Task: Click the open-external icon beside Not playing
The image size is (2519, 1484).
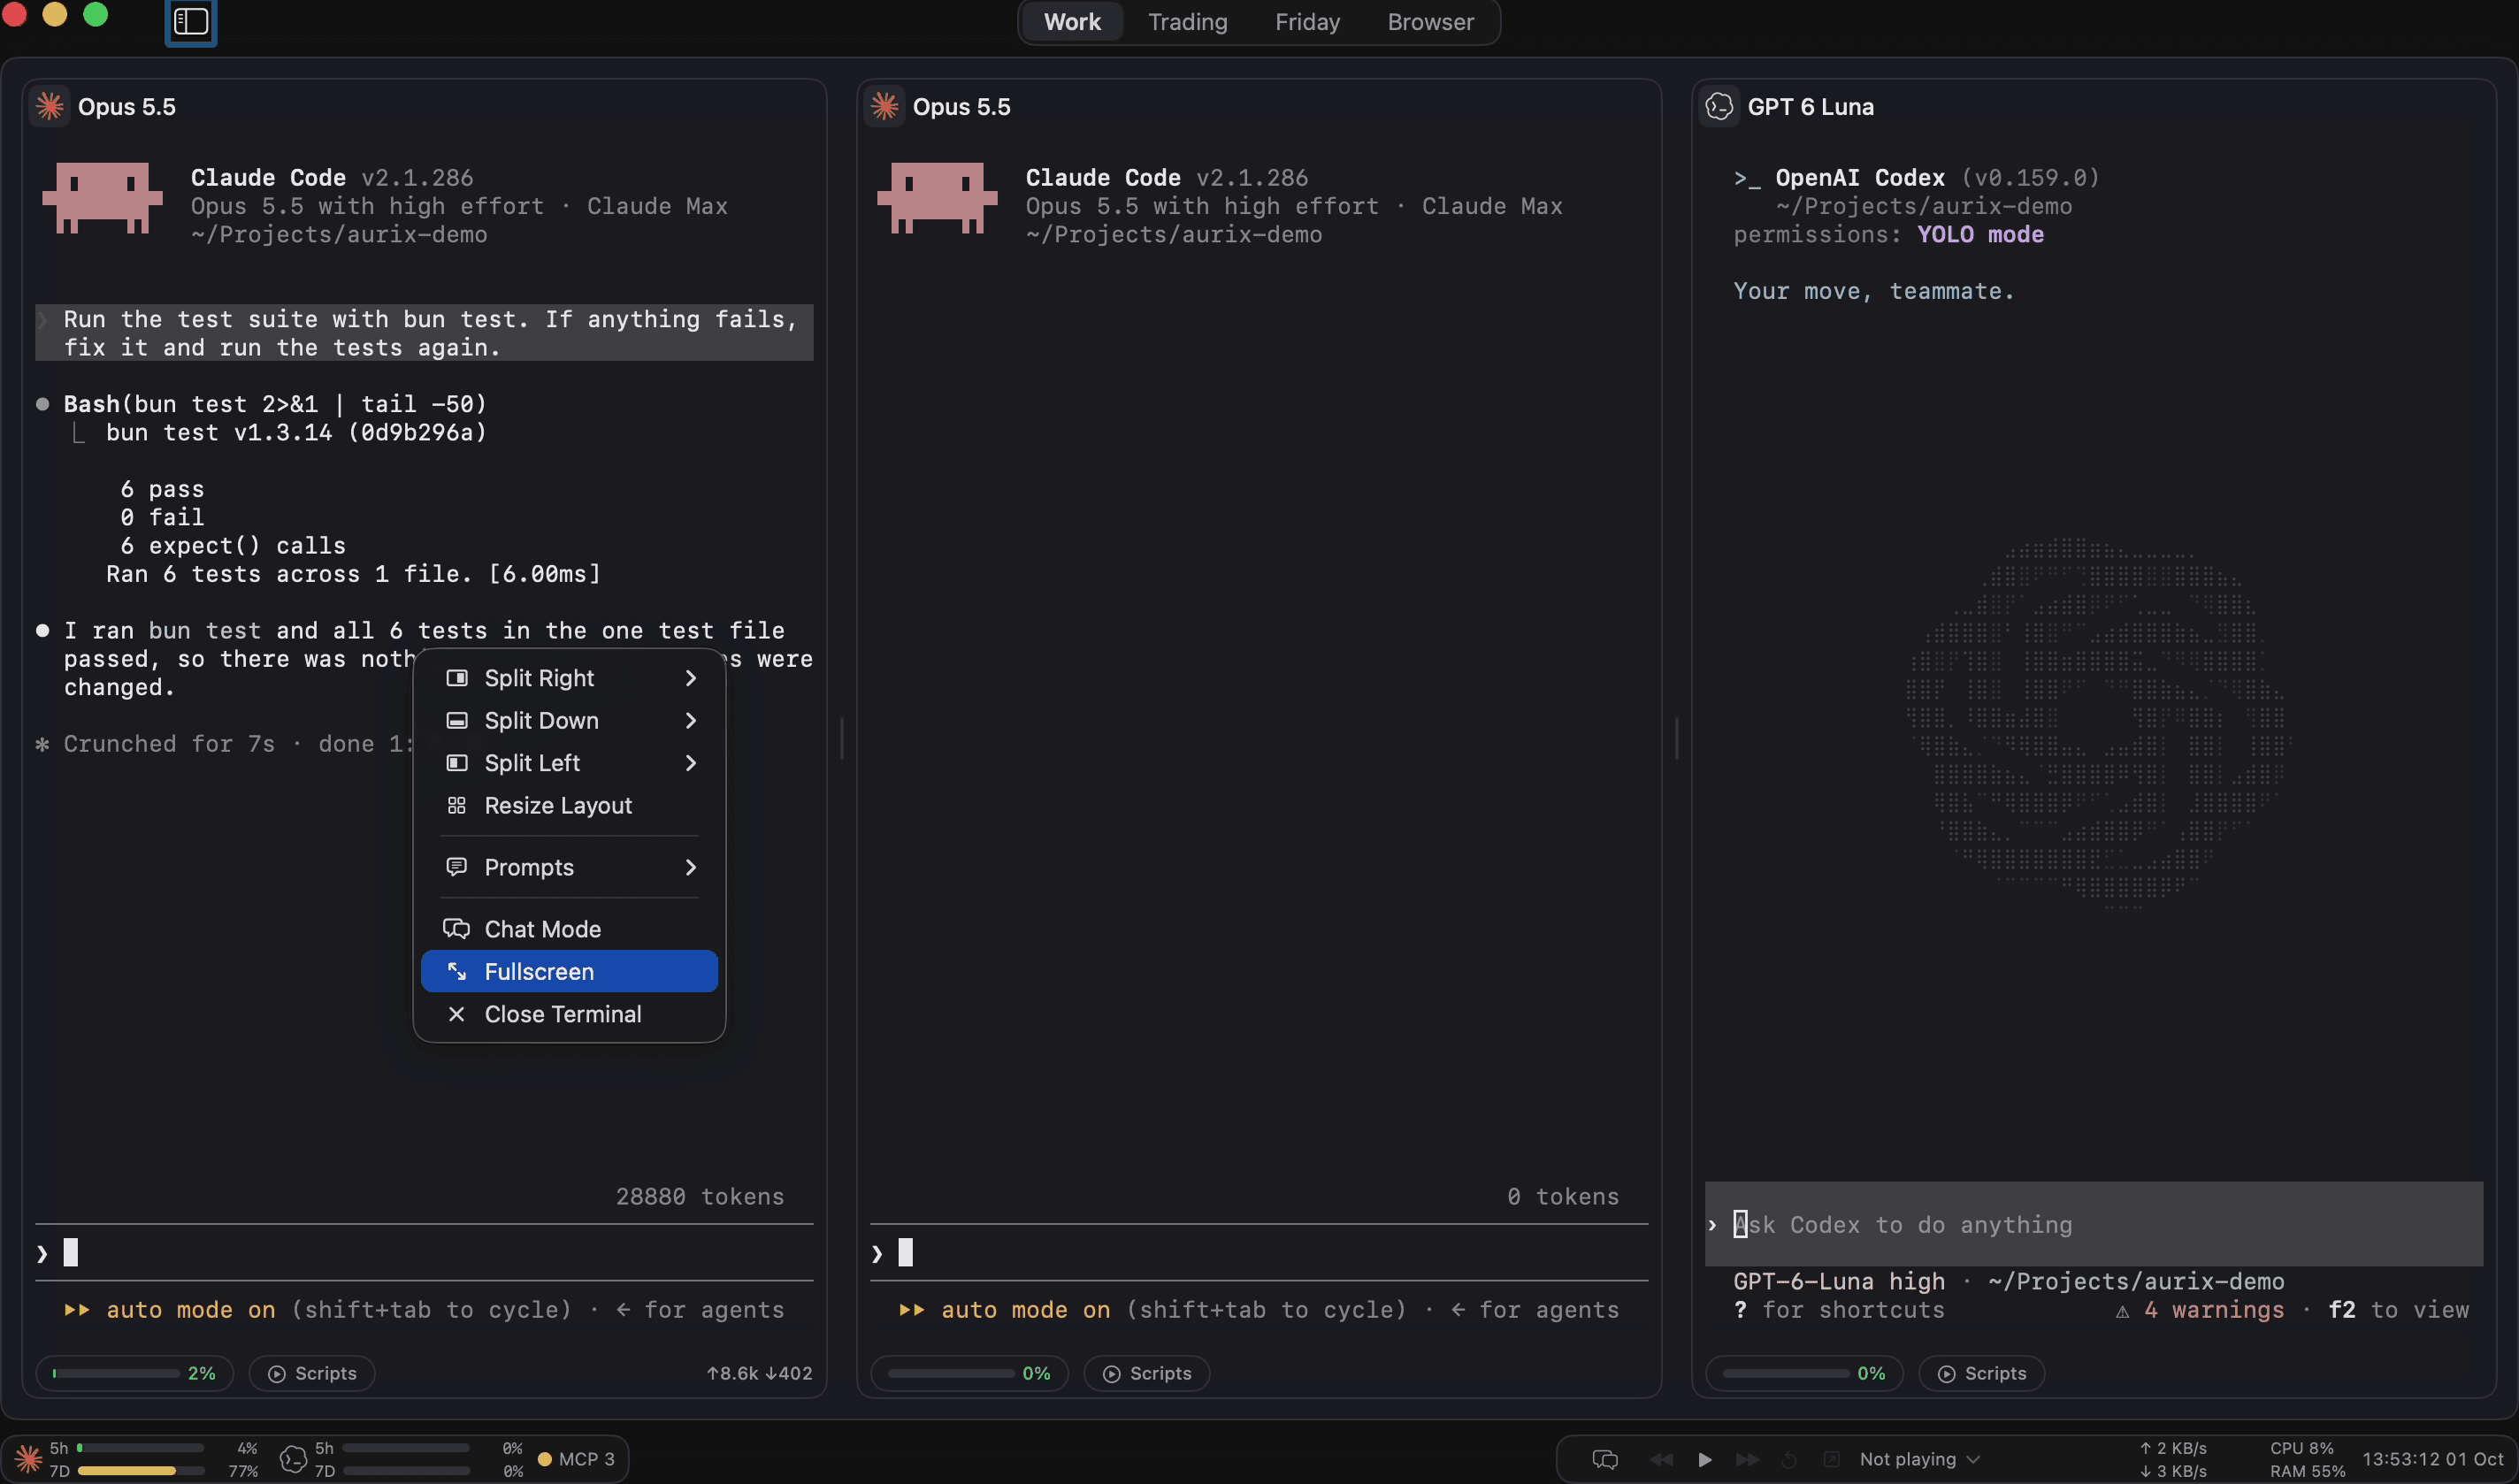Action: (1831, 1459)
